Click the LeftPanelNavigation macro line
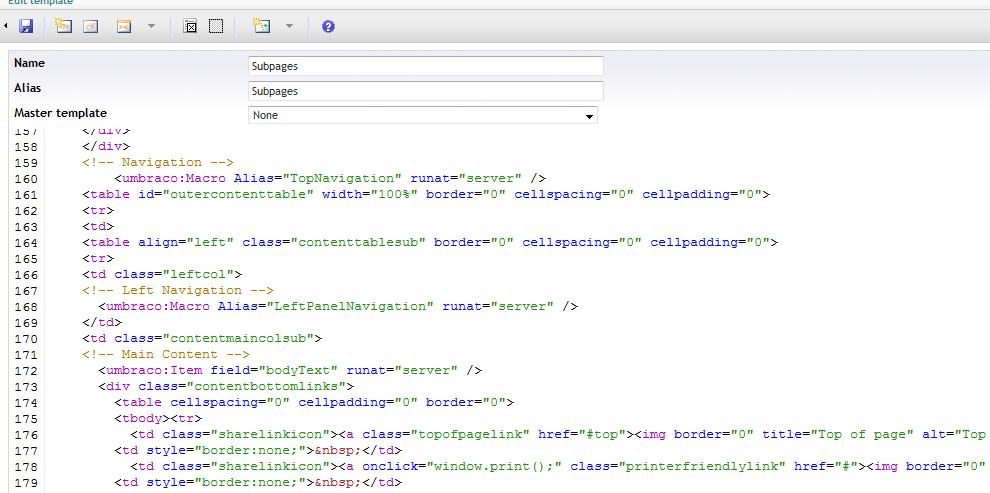Screen dimensions: 990x493 (x=338, y=306)
